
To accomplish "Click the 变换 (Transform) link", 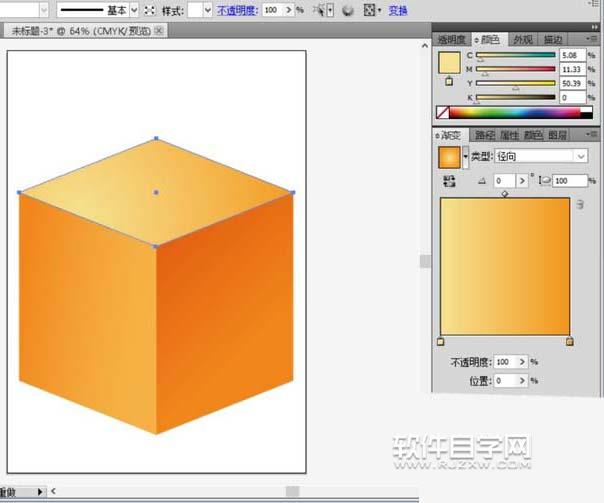I will tap(397, 11).
